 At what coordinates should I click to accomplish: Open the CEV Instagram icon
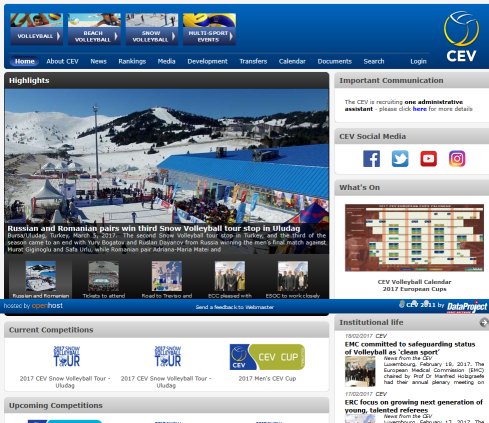pyautogui.click(x=457, y=159)
